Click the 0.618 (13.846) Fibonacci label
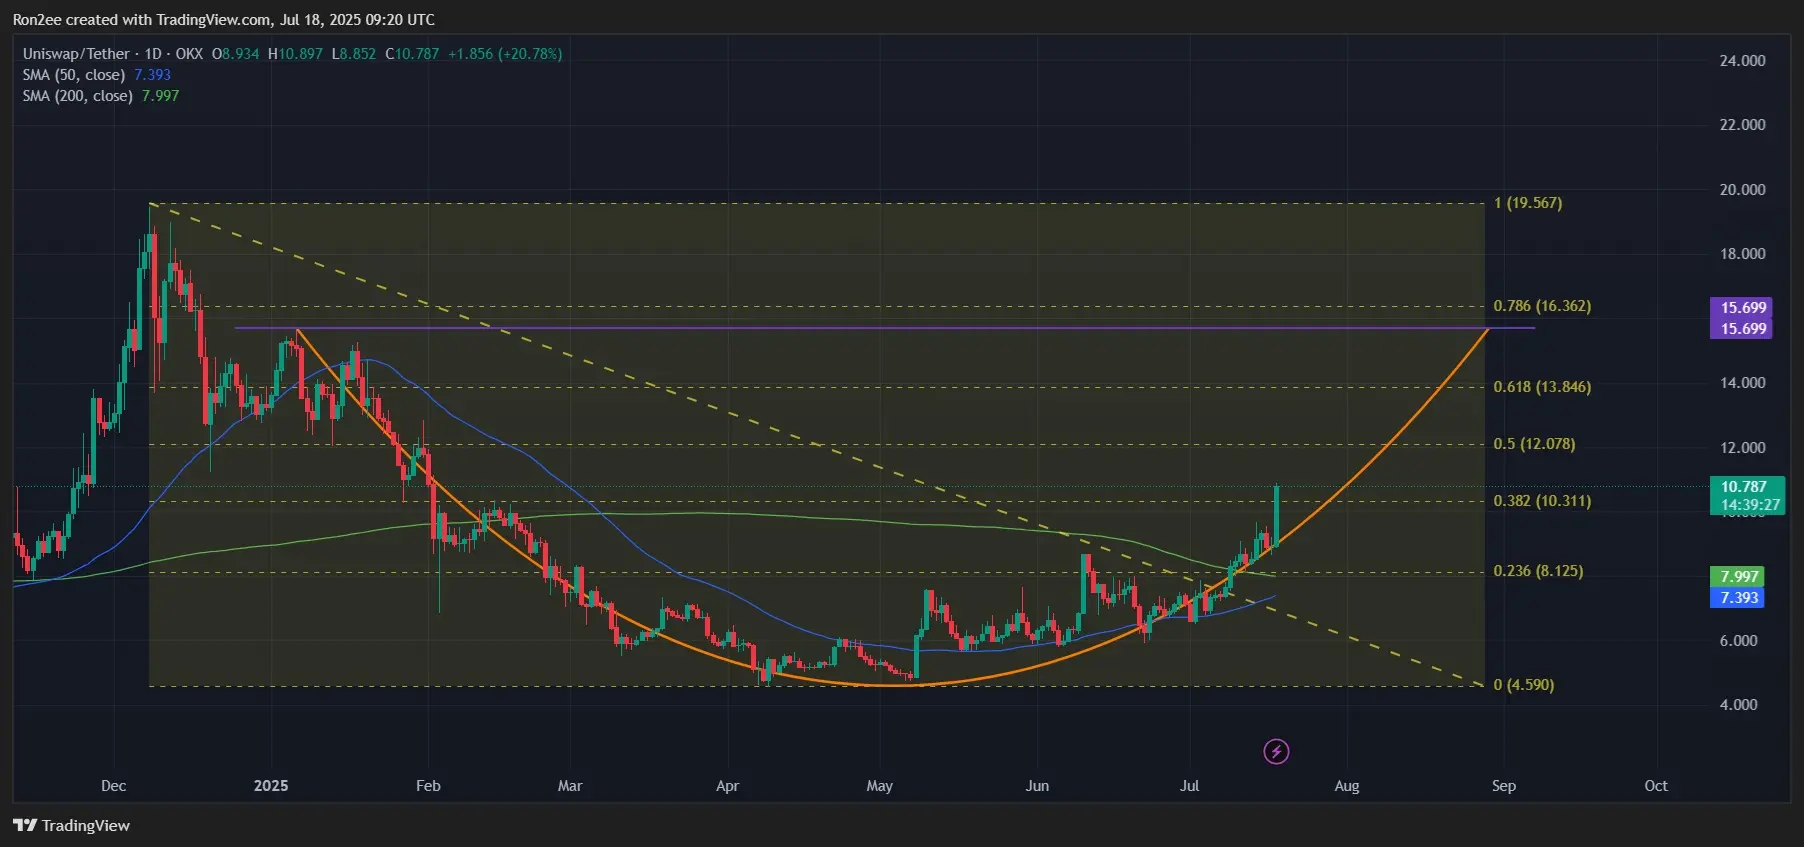Viewport: 1804px width, 847px height. coord(1542,387)
